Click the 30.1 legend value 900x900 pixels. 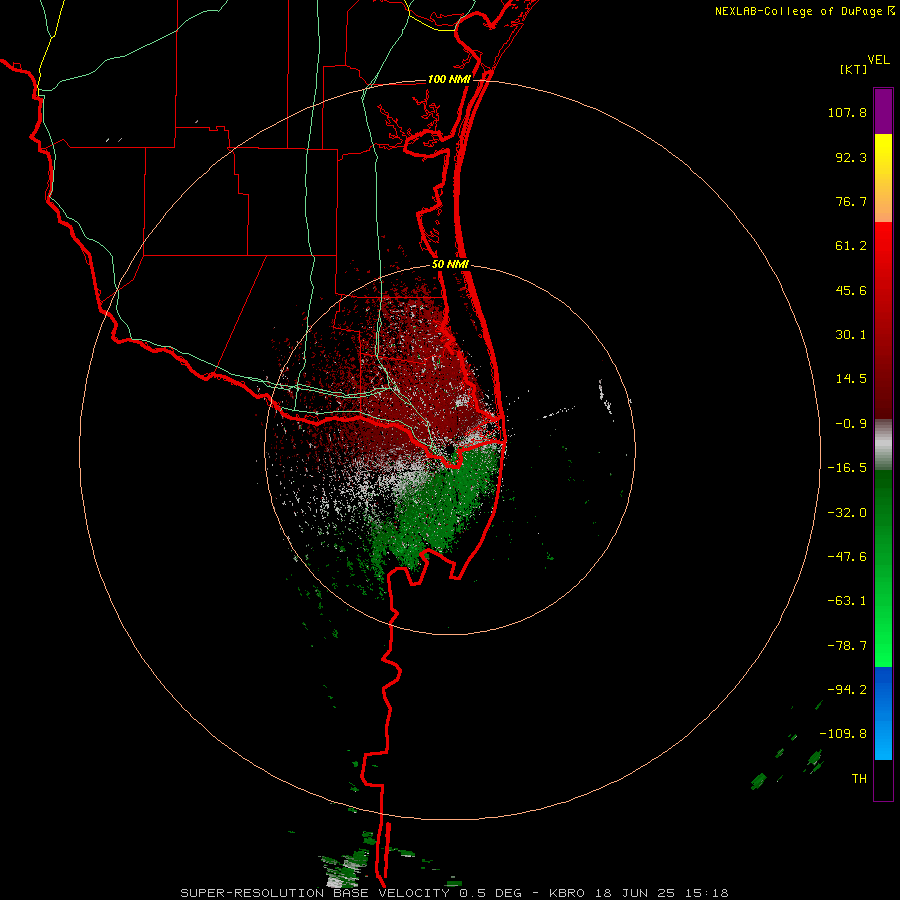[851, 335]
